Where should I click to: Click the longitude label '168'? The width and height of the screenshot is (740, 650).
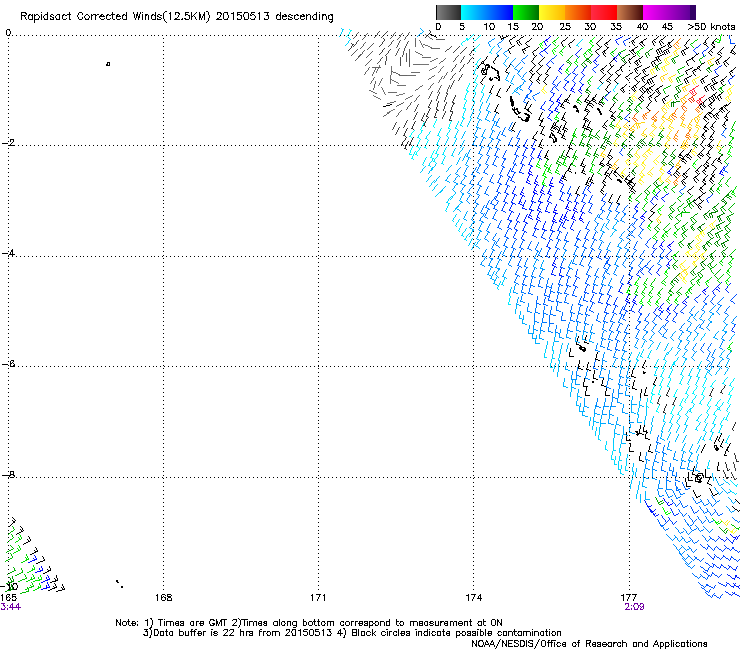163,597
